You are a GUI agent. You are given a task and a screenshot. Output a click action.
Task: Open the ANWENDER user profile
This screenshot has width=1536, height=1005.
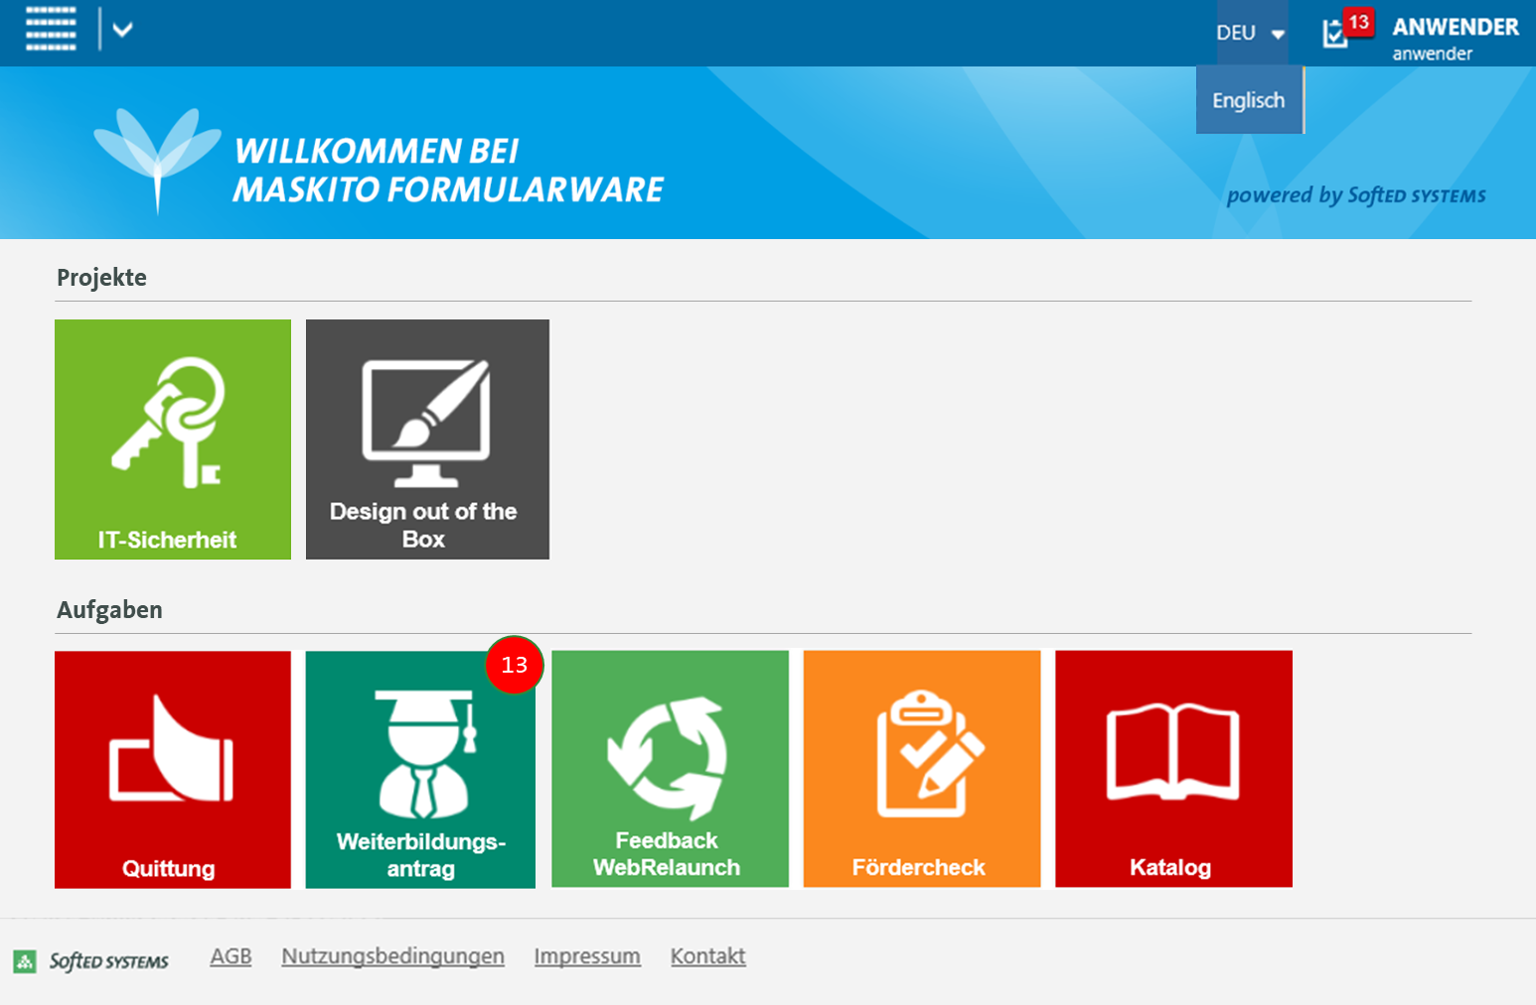(1455, 38)
